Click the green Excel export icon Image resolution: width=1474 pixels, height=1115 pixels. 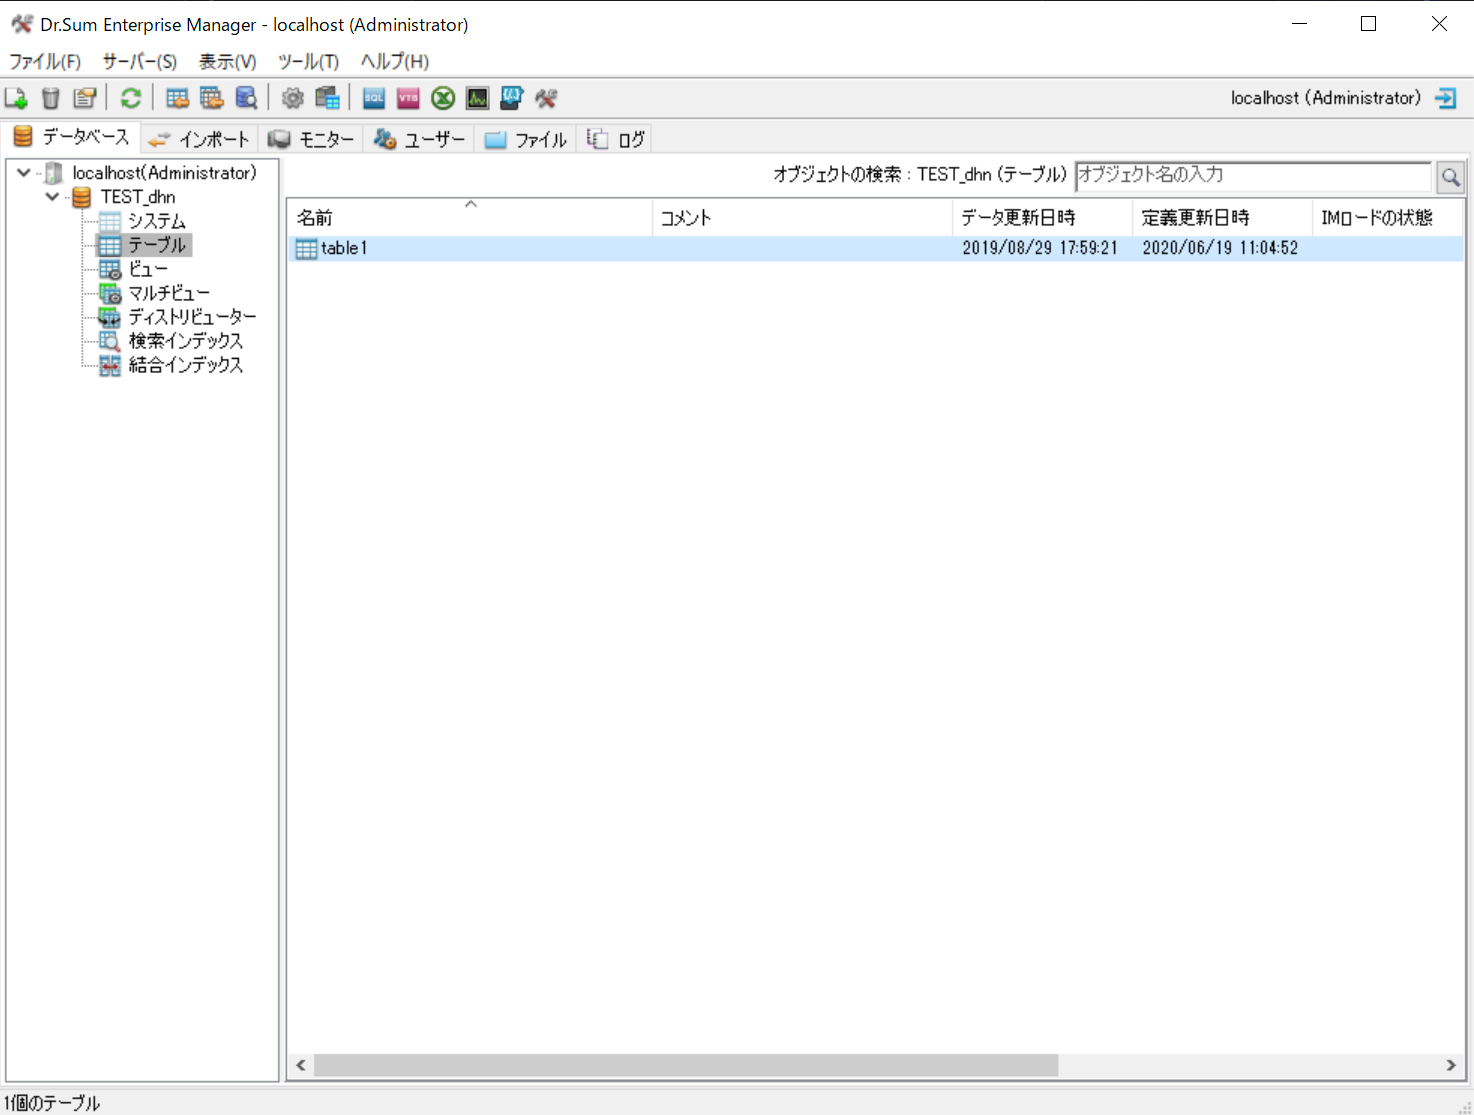(443, 97)
